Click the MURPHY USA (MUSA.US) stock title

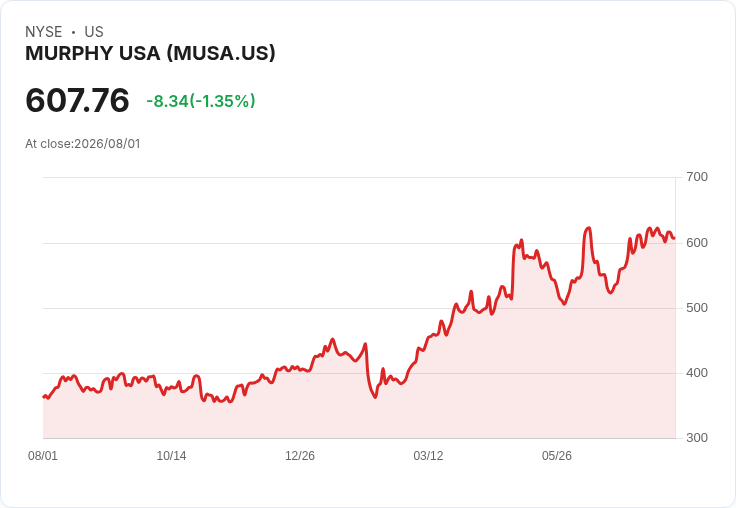pos(150,53)
